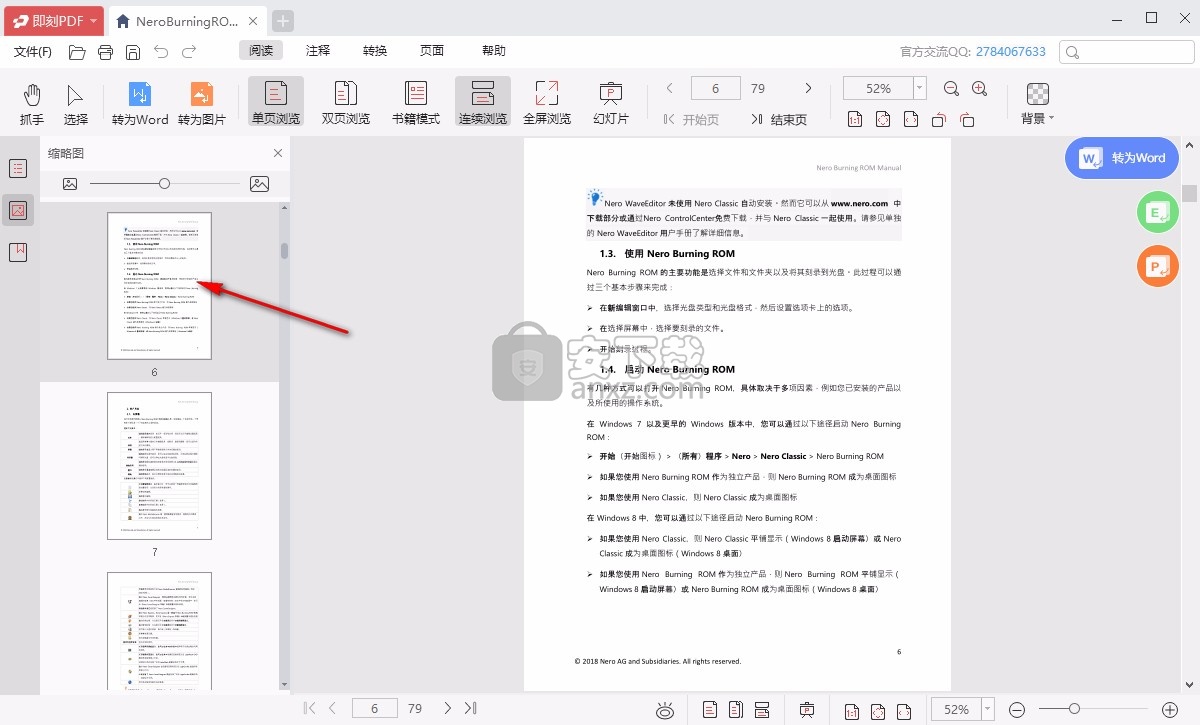Open the 背景 background dropdown
The height and width of the screenshot is (725, 1200).
point(1038,104)
